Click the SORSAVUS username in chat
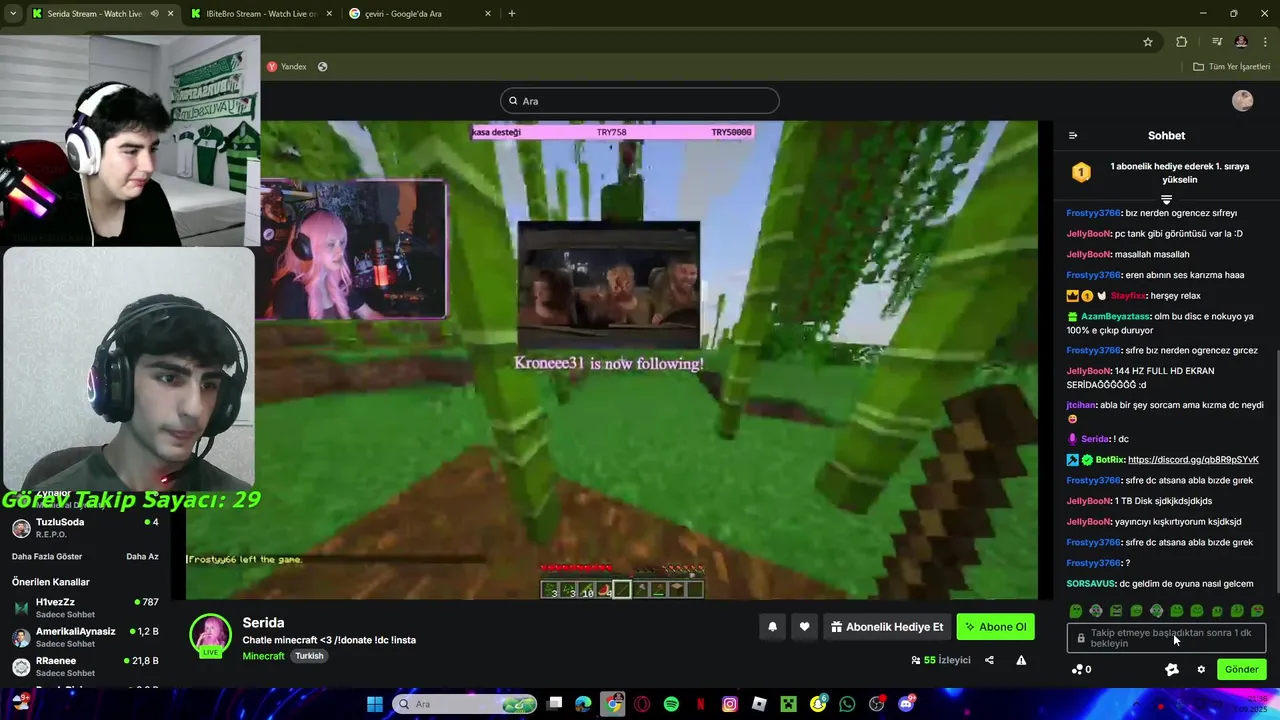 [1091, 583]
